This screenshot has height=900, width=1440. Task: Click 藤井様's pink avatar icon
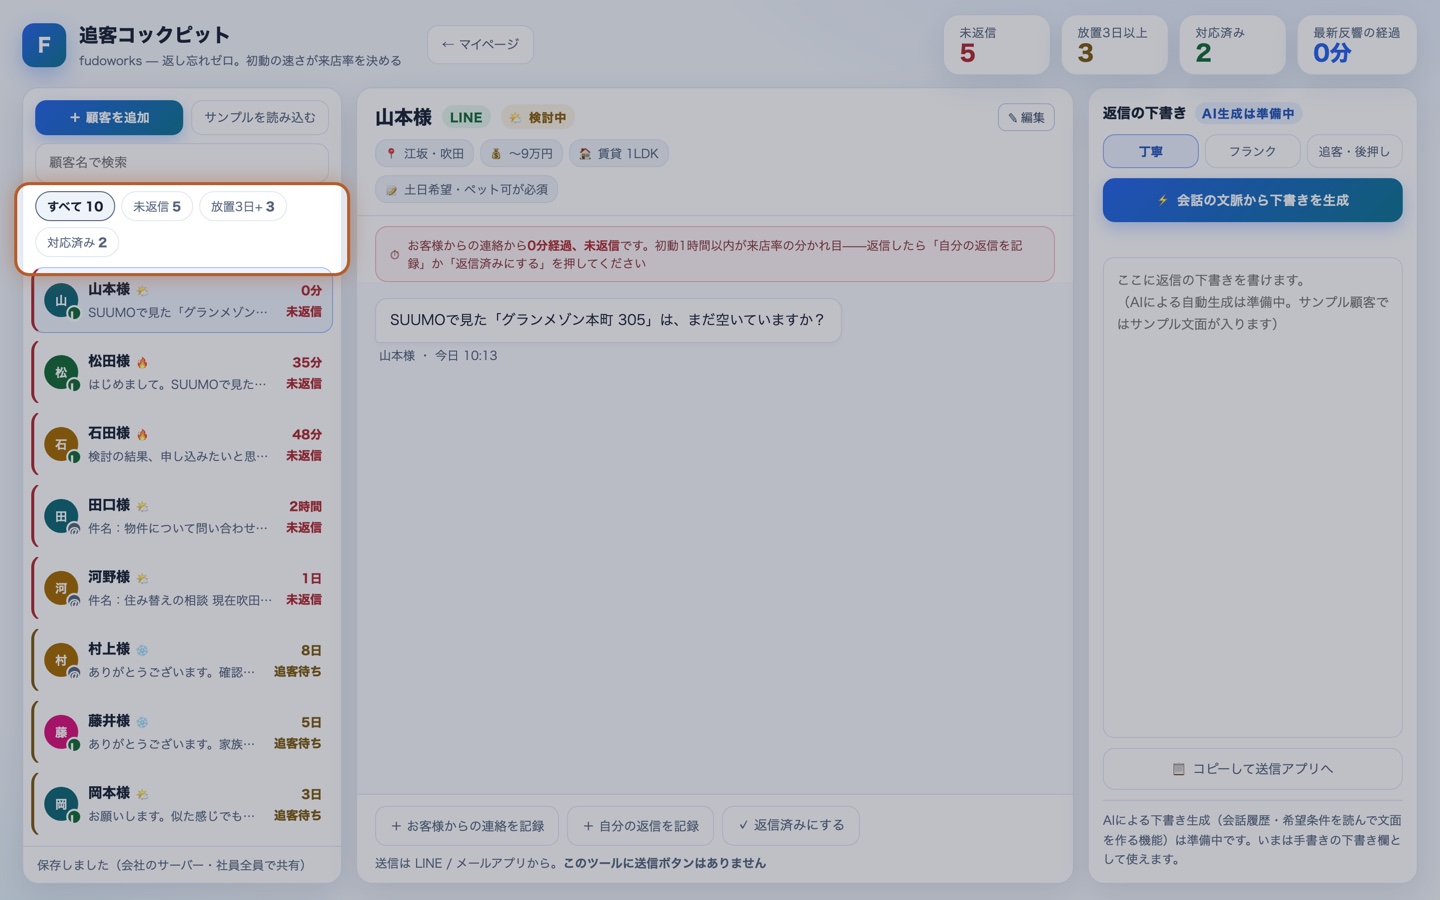(x=61, y=732)
